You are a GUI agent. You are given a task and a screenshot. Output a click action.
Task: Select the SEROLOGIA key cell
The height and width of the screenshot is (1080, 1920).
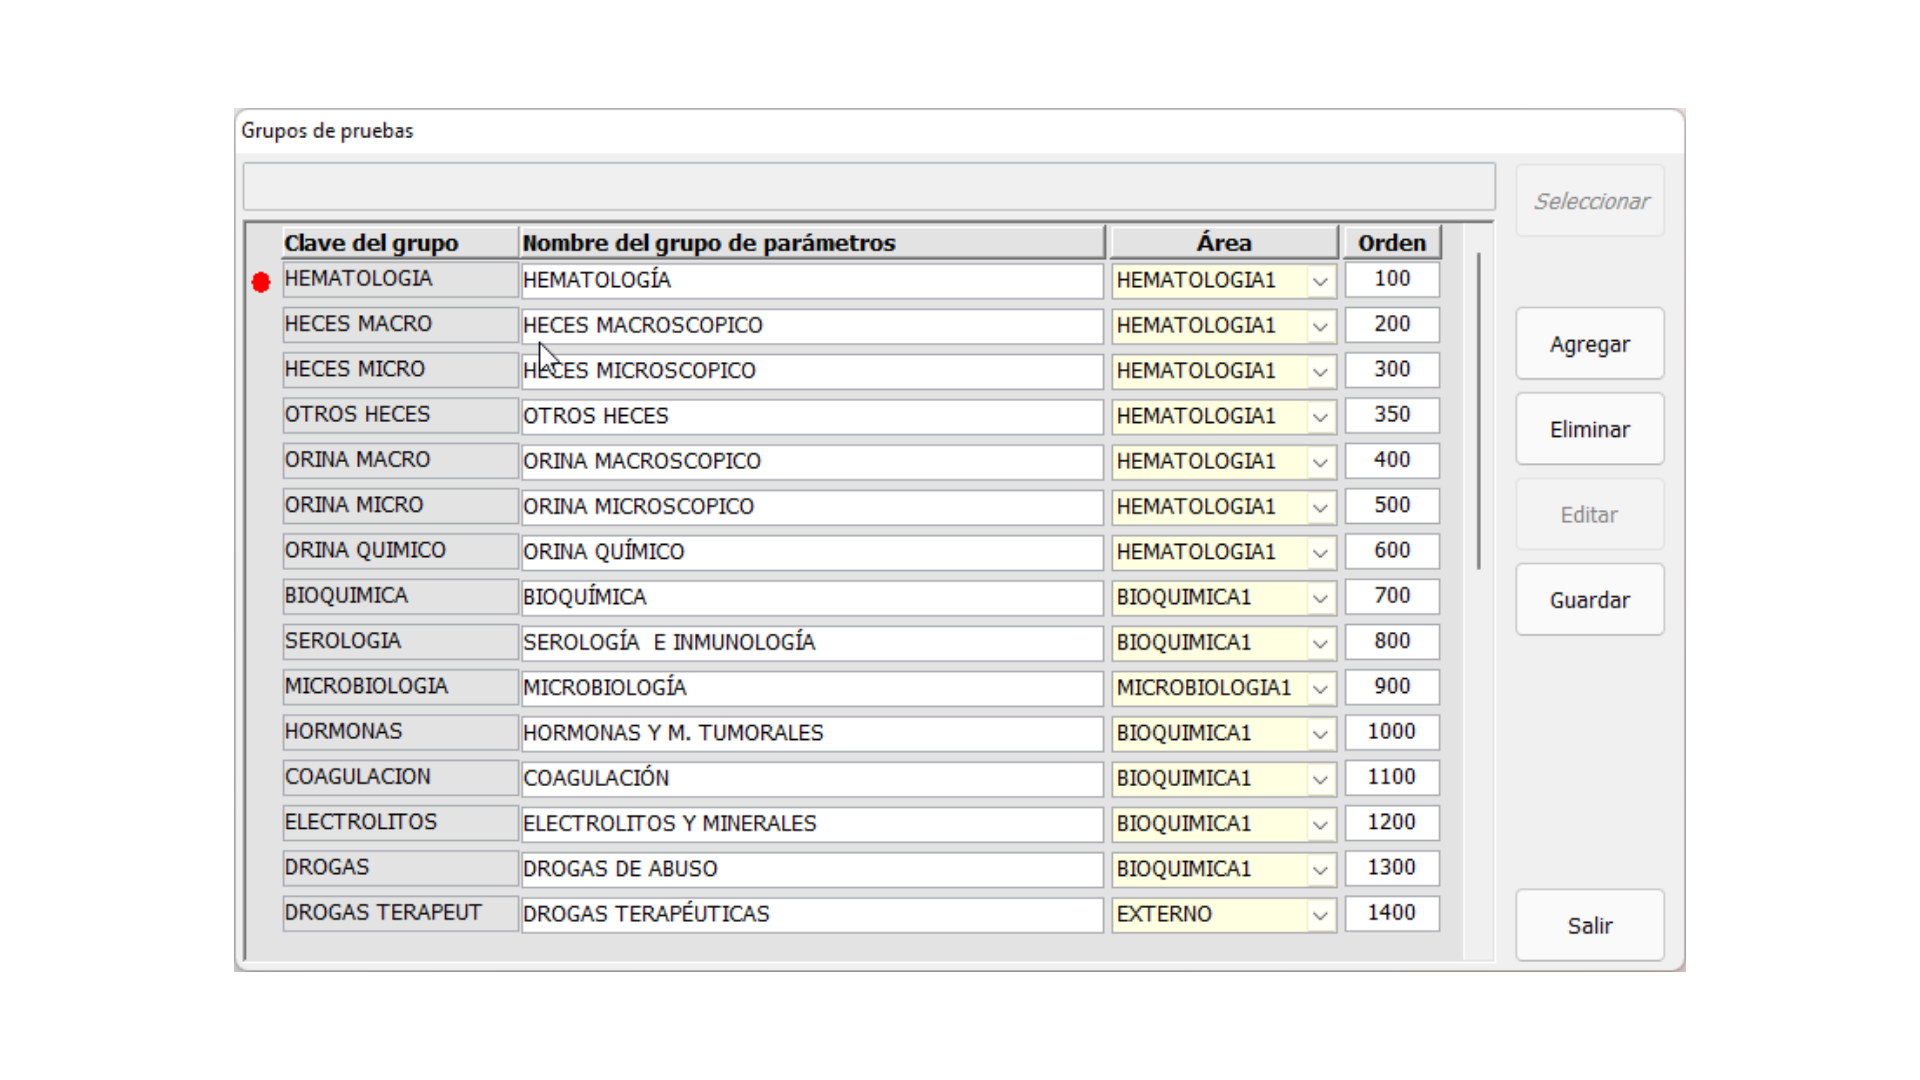click(x=399, y=641)
